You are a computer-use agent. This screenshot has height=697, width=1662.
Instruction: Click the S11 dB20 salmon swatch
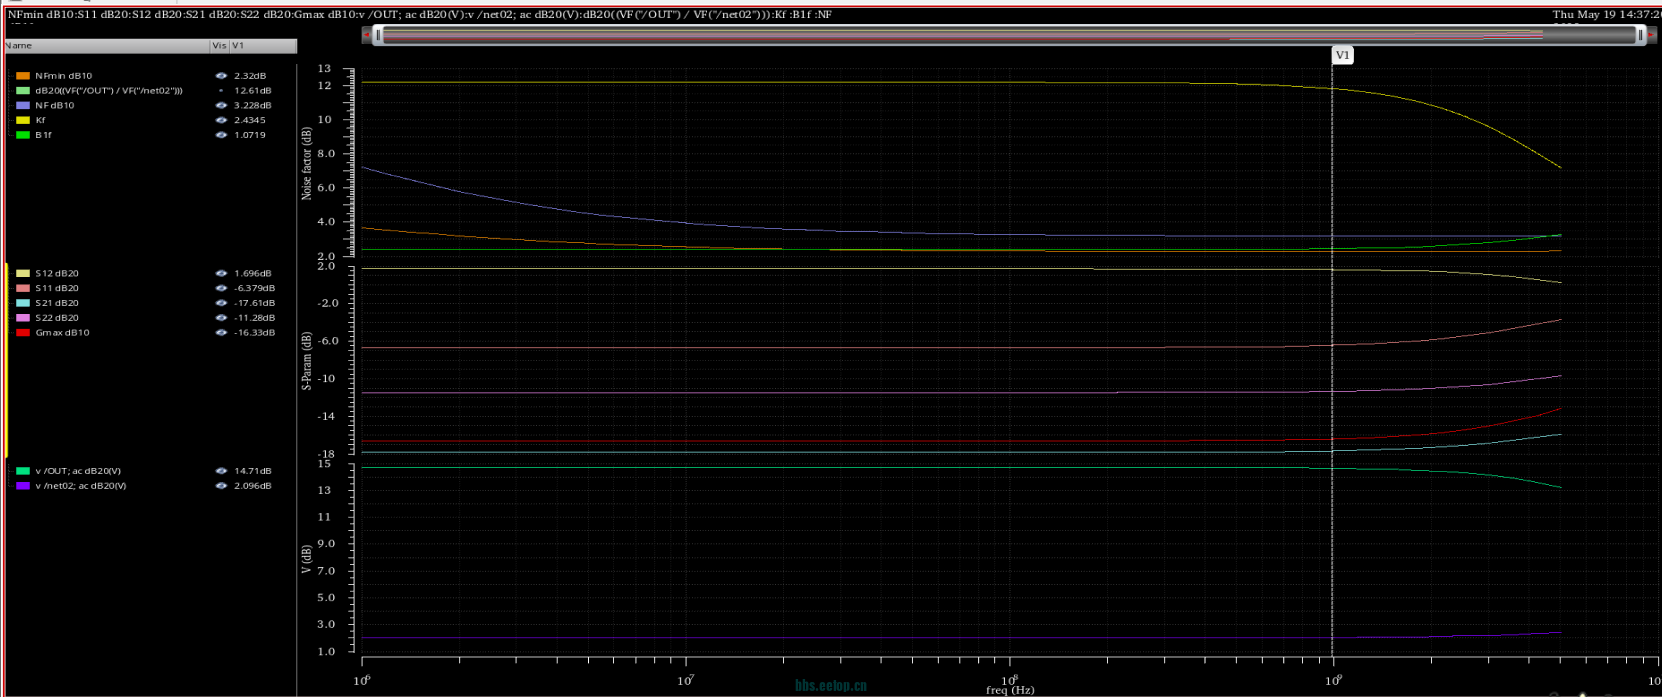(x=23, y=288)
